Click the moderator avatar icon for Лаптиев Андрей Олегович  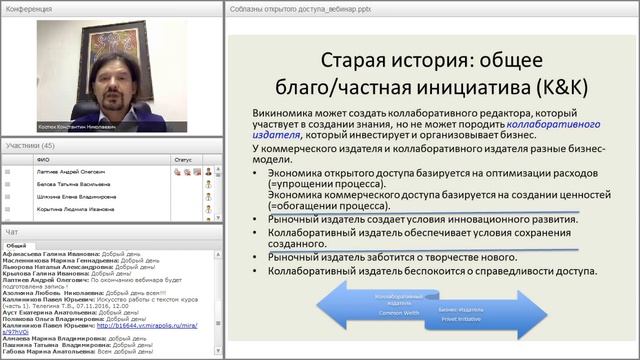pyautogui.click(x=209, y=172)
